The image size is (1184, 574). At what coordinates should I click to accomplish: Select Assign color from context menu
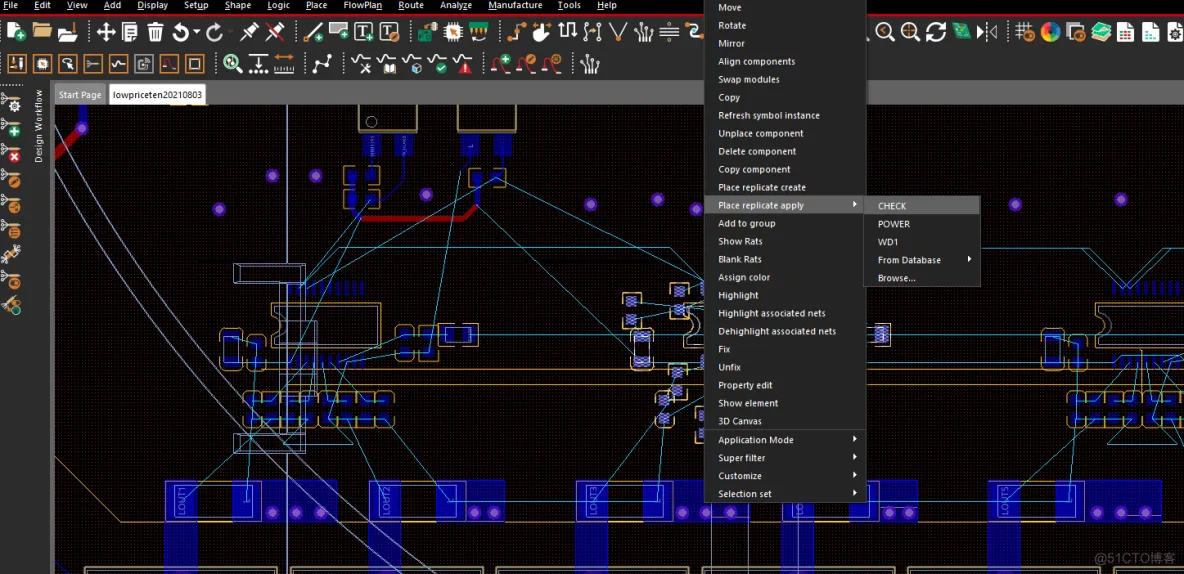(785, 277)
